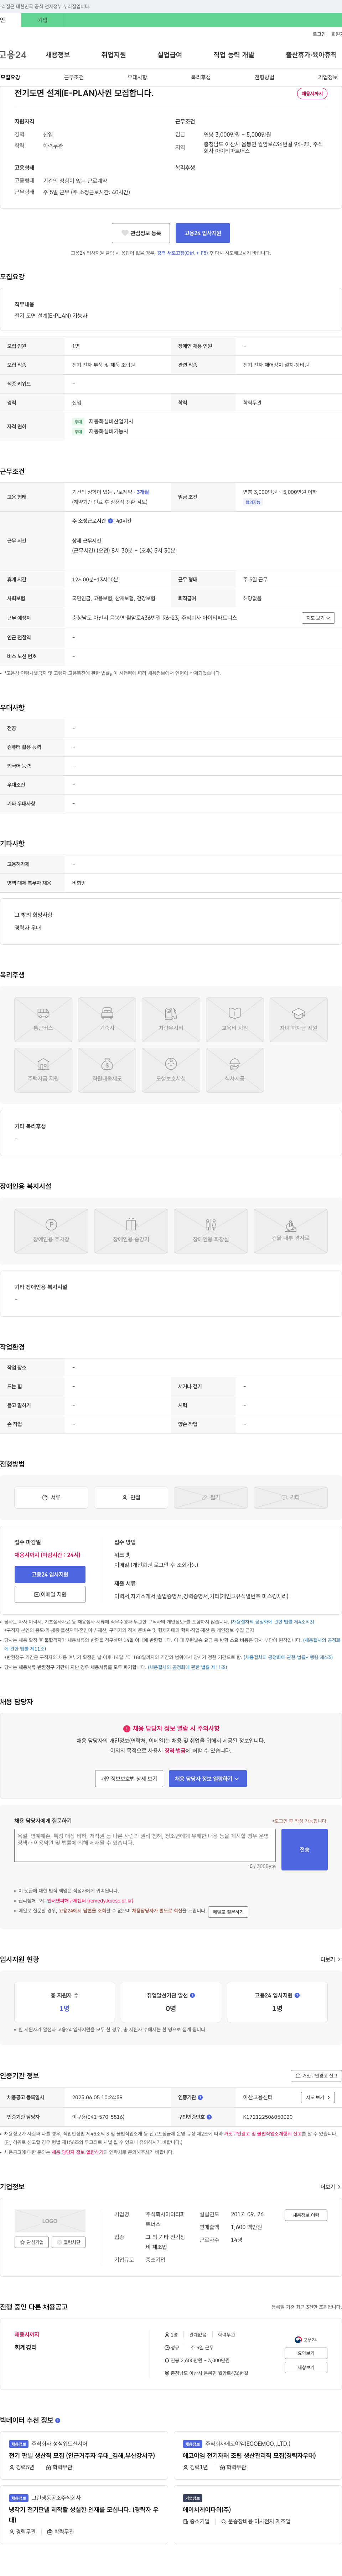Open the 취업지원 menu
342x2576 pixels.
click(114, 55)
